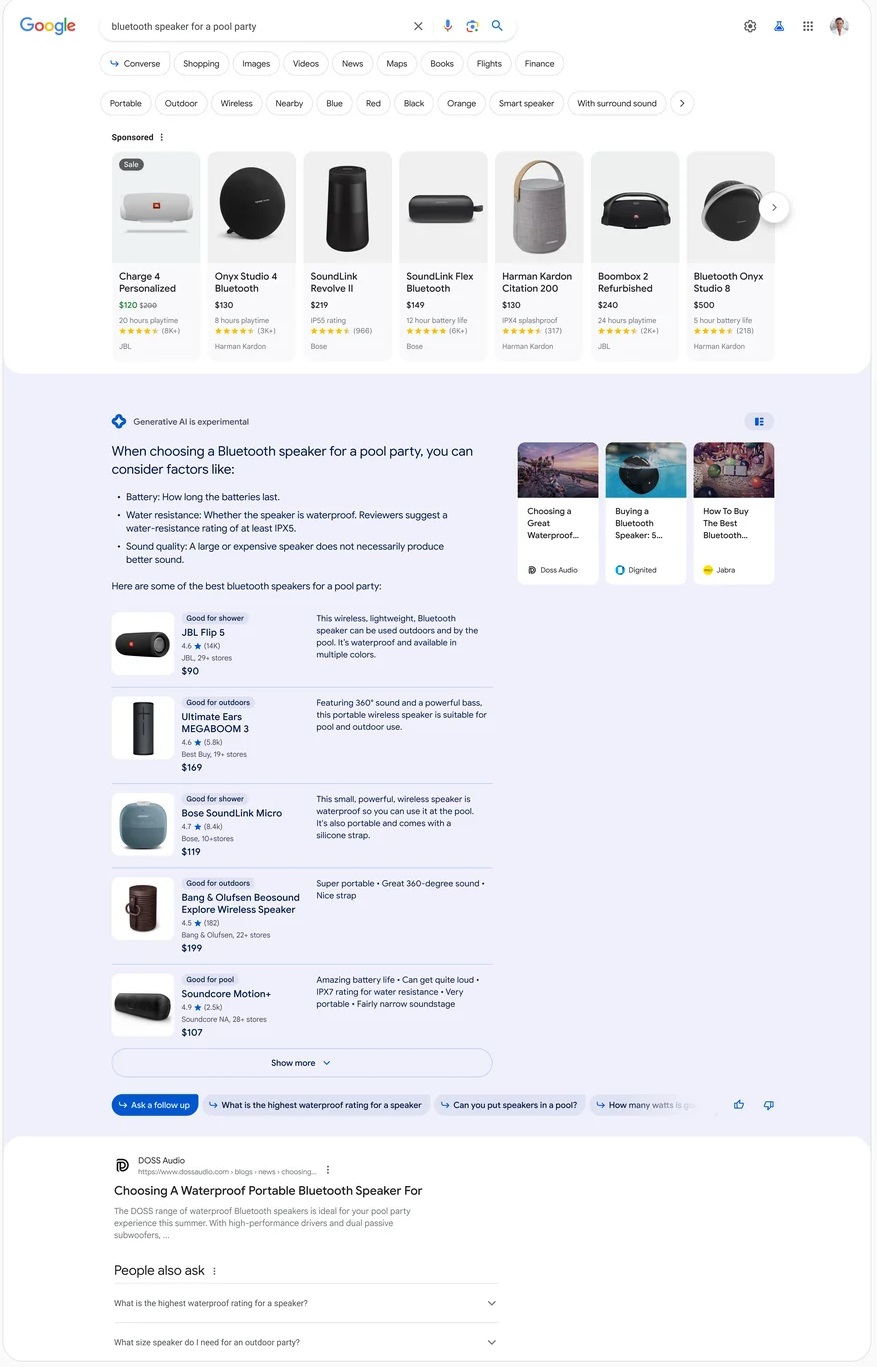Open Search Labs flask icon
The width and height of the screenshot is (877, 1367).
point(779,26)
